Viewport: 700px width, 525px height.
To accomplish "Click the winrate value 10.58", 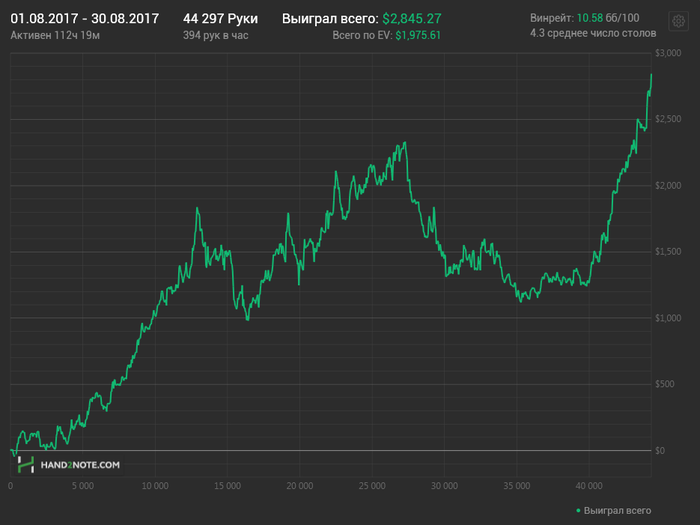I will point(590,18).
